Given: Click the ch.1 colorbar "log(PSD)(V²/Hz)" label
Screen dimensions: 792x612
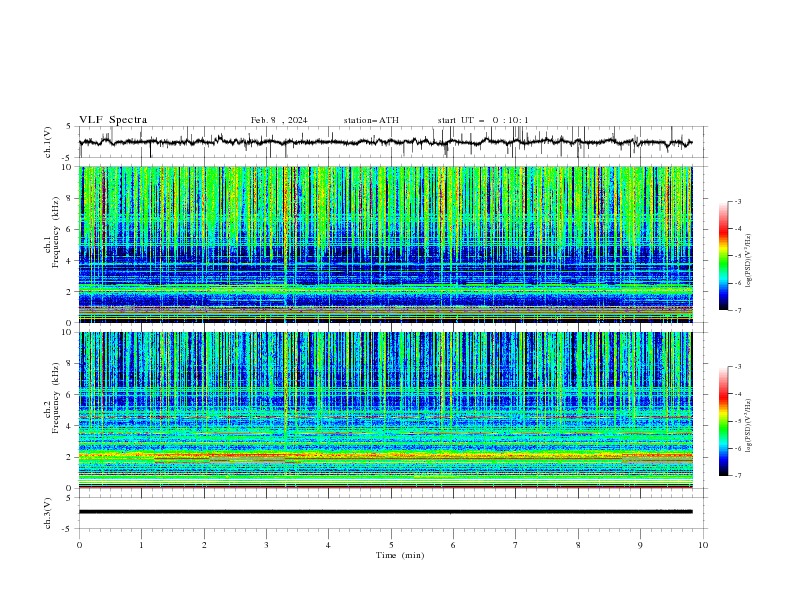Looking at the screenshot, I should coord(748,261).
